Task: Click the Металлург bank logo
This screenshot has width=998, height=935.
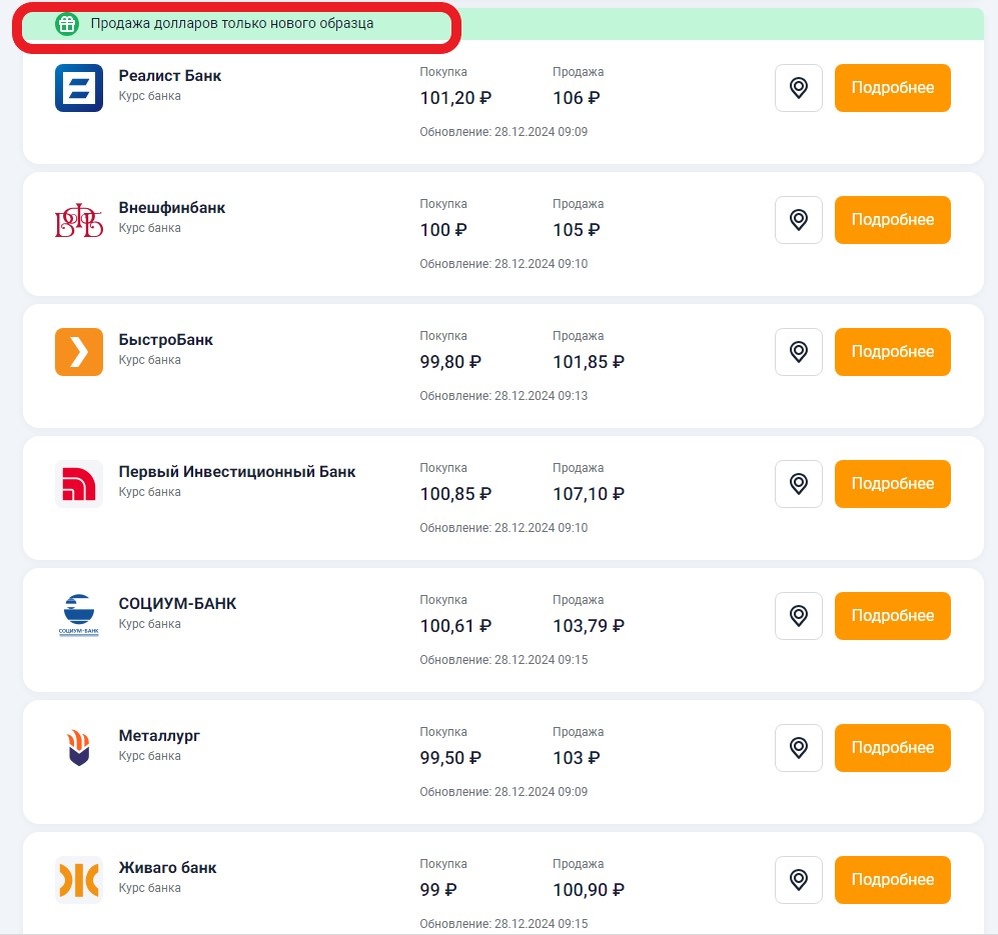Action: click(x=79, y=748)
